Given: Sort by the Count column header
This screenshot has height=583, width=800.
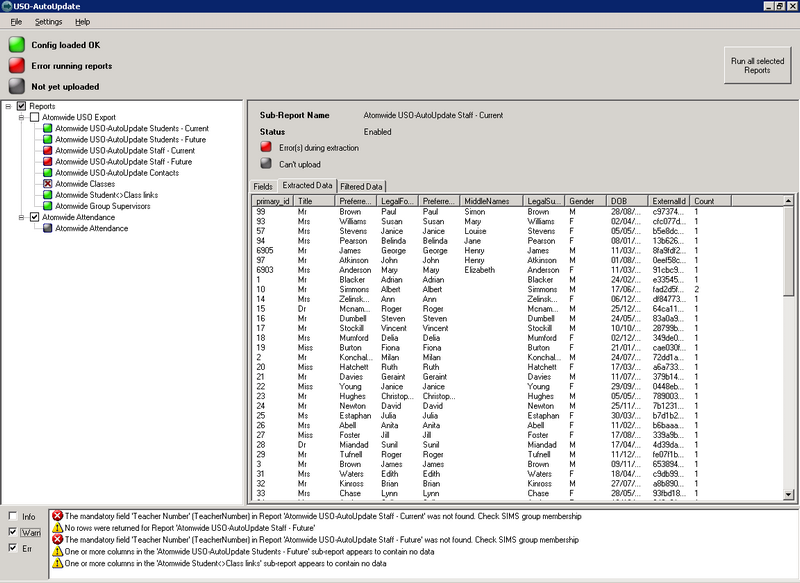Looking at the screenshot, I should 711,201.
